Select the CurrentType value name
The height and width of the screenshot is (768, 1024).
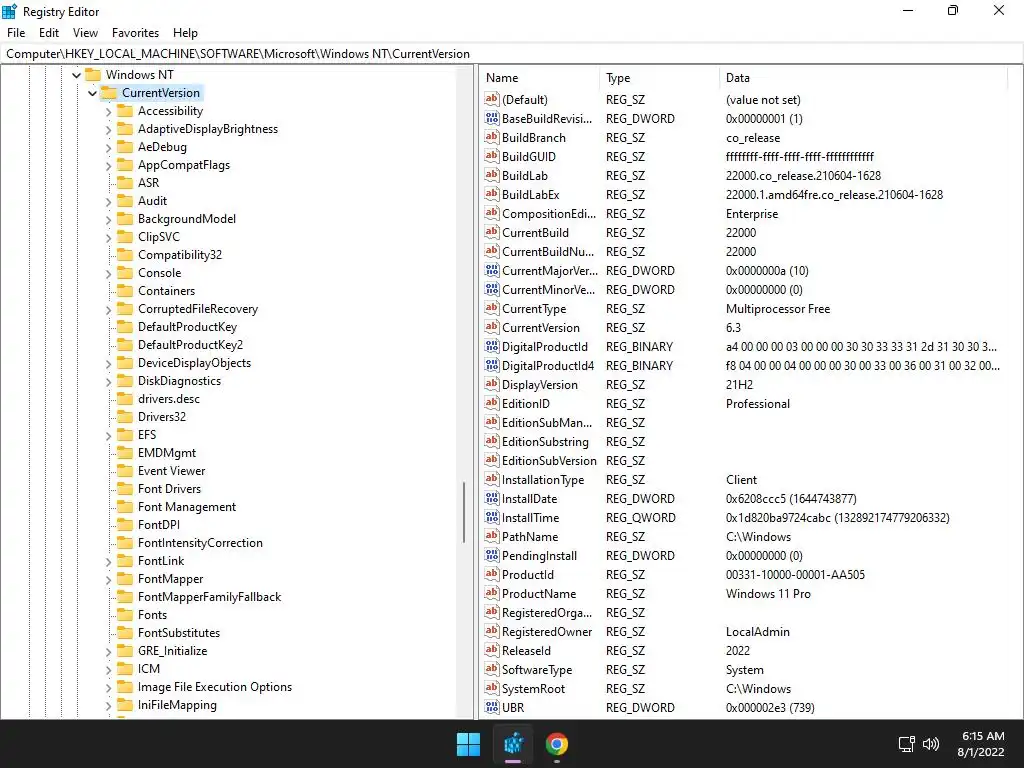pos(534,309)
